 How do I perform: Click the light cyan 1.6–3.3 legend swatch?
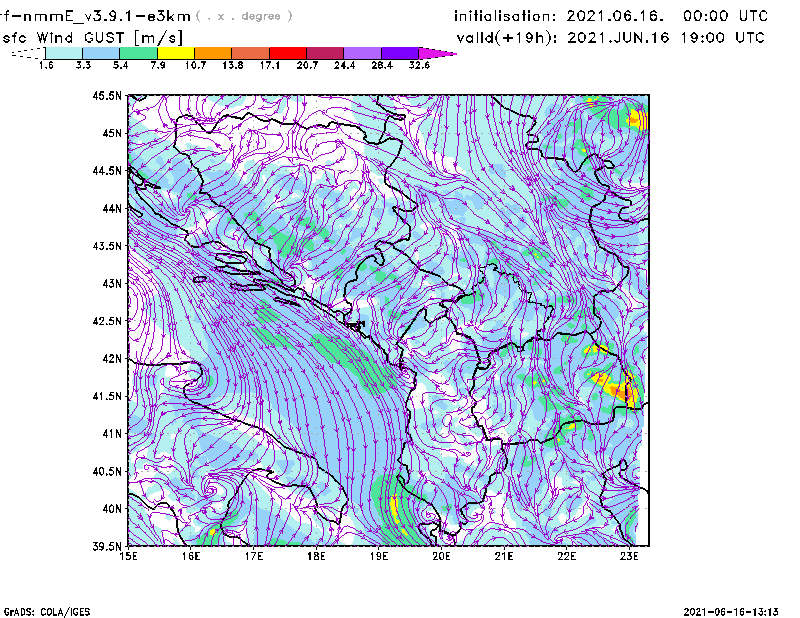tap(64, 53)
